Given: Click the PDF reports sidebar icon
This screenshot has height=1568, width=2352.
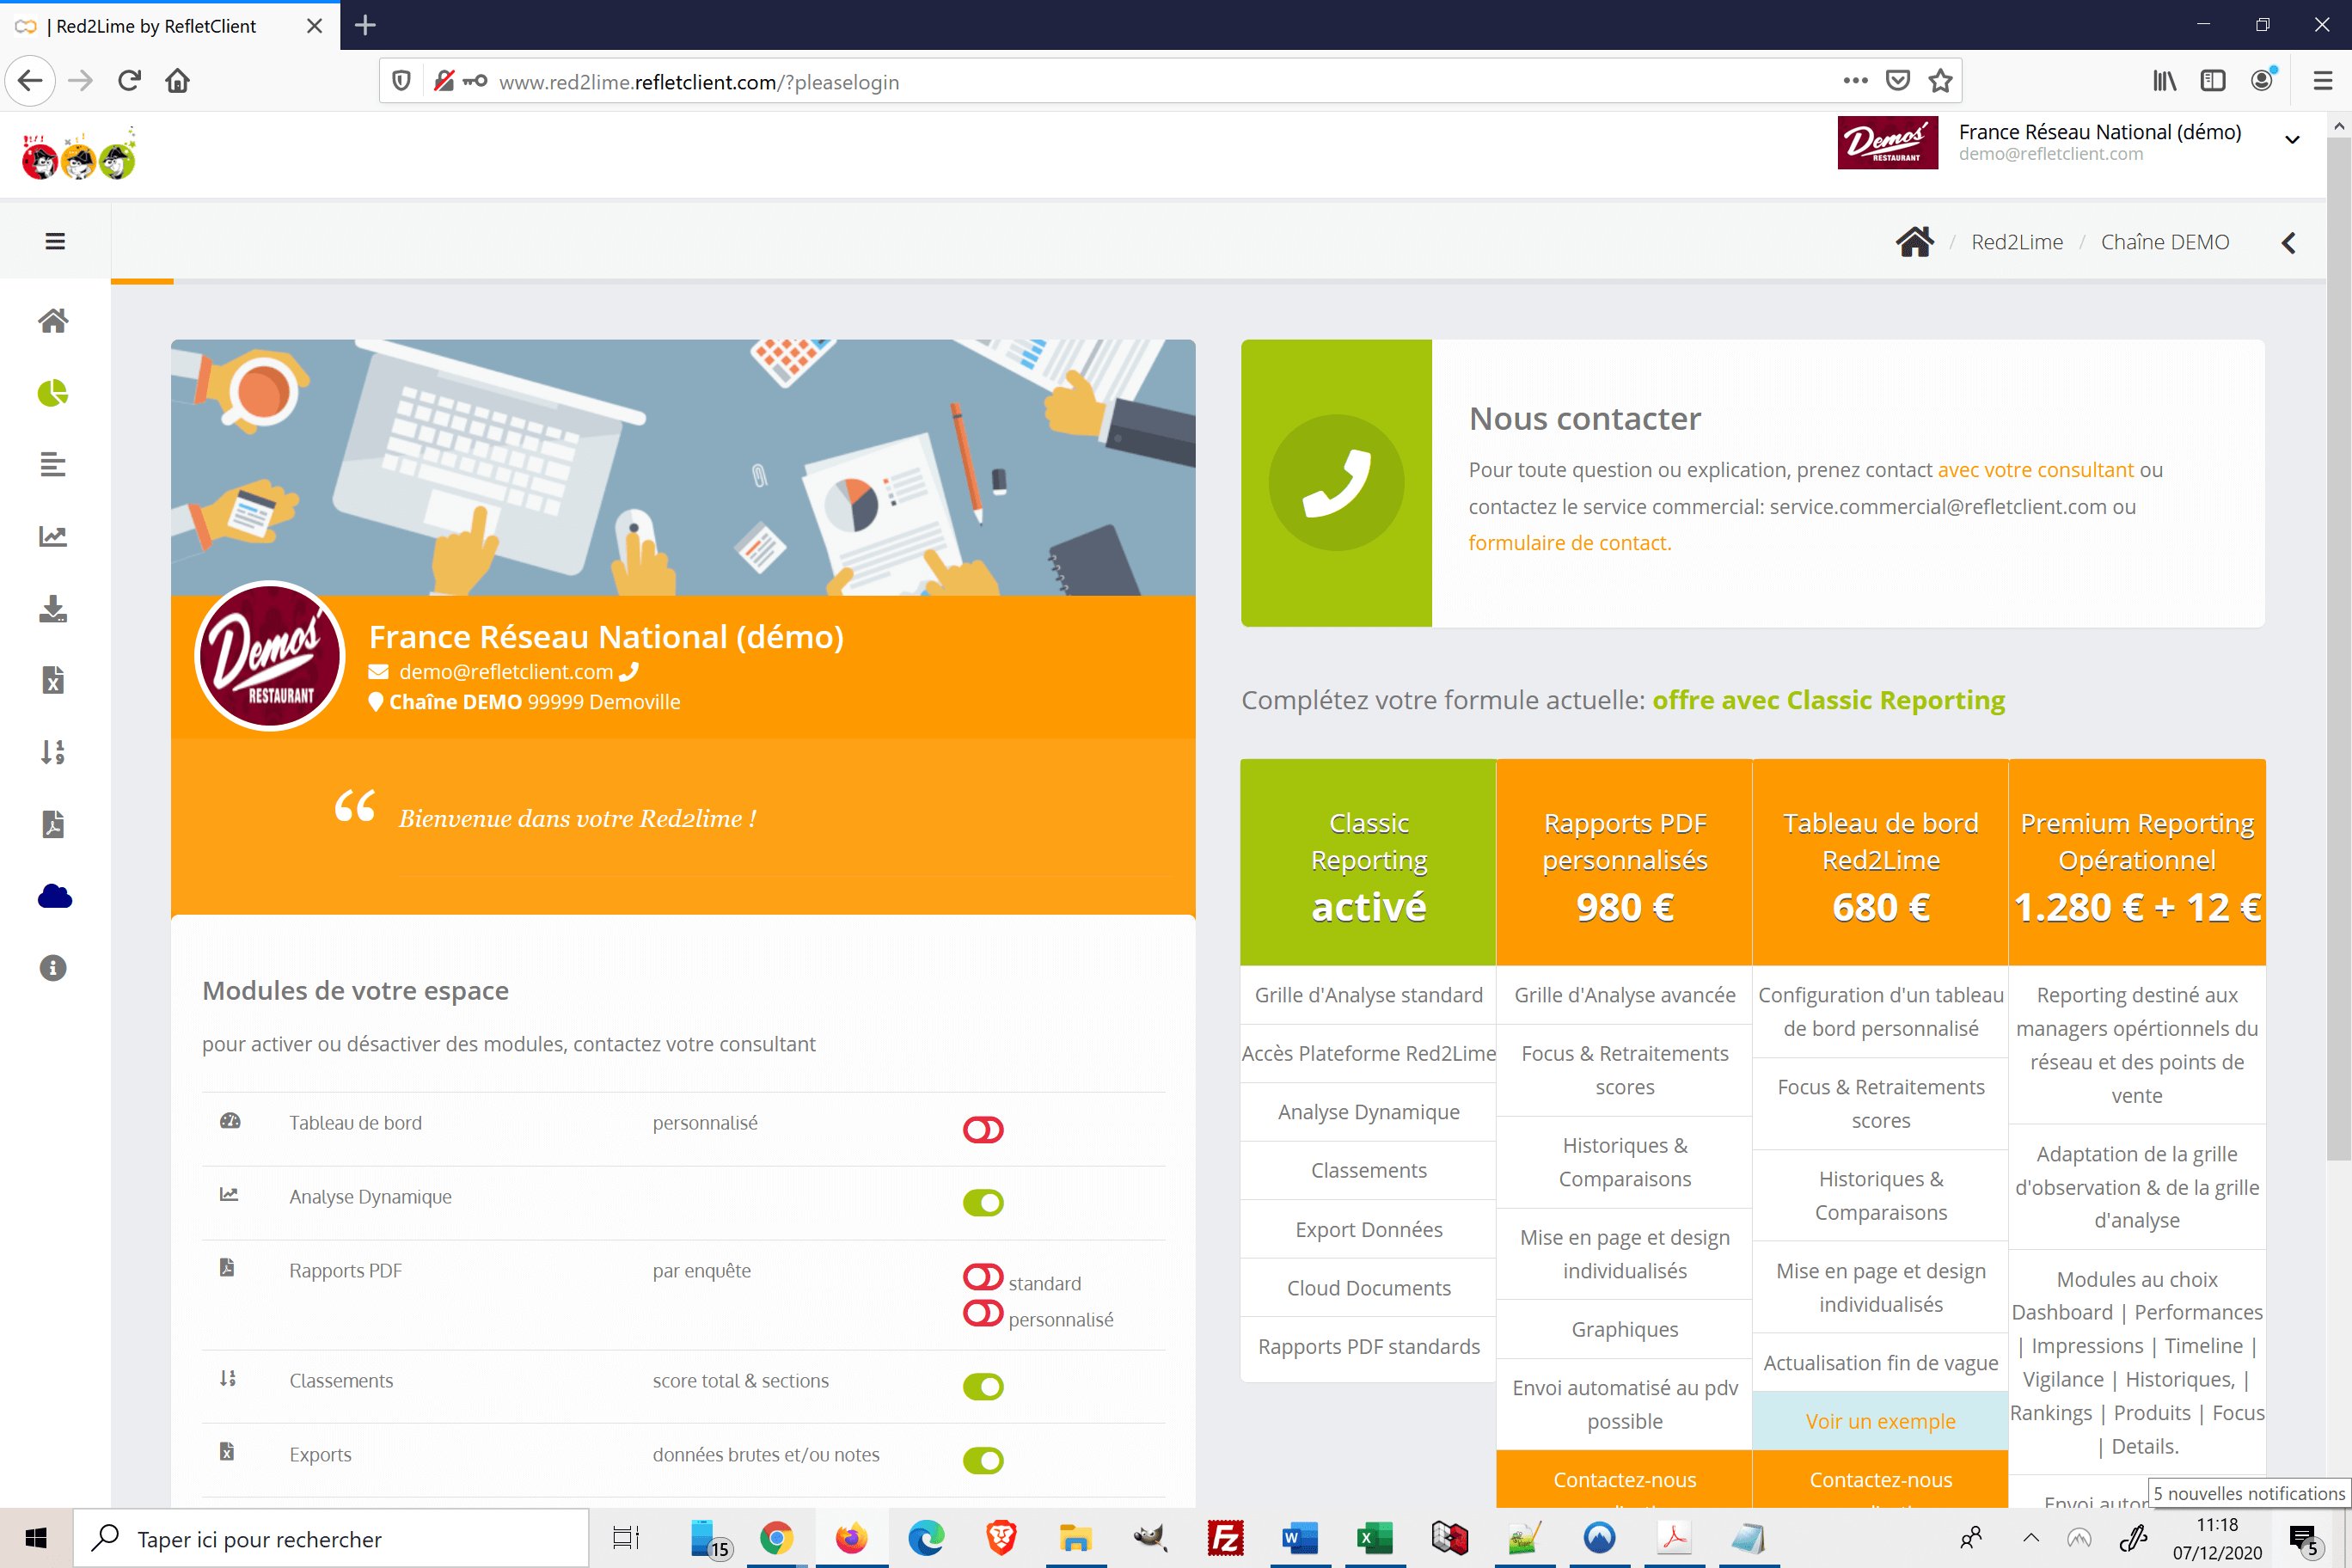Looking at the screenshot, I should (x=53, y=824).
